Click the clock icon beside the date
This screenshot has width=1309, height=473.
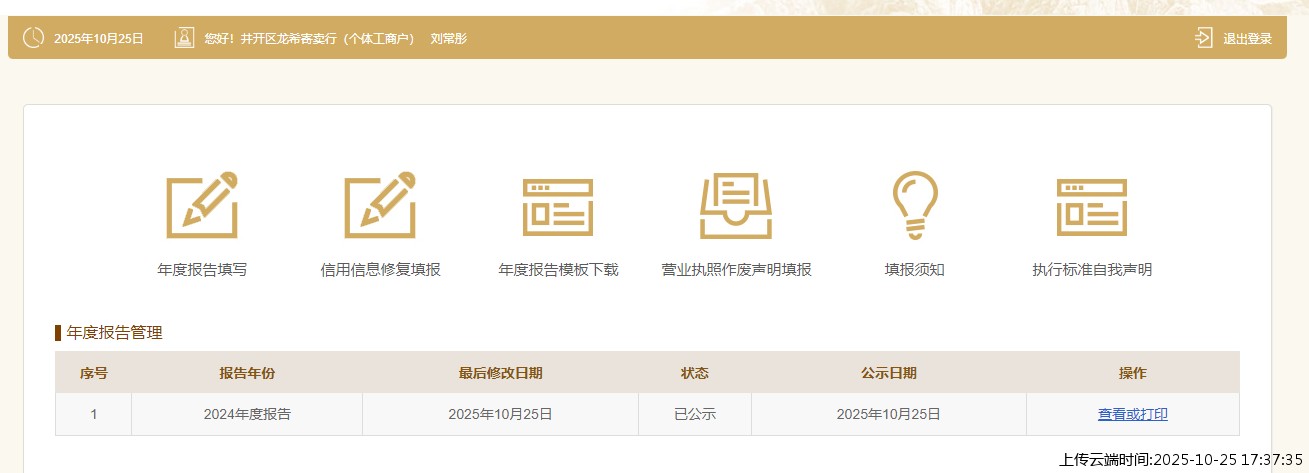(33, 38)
